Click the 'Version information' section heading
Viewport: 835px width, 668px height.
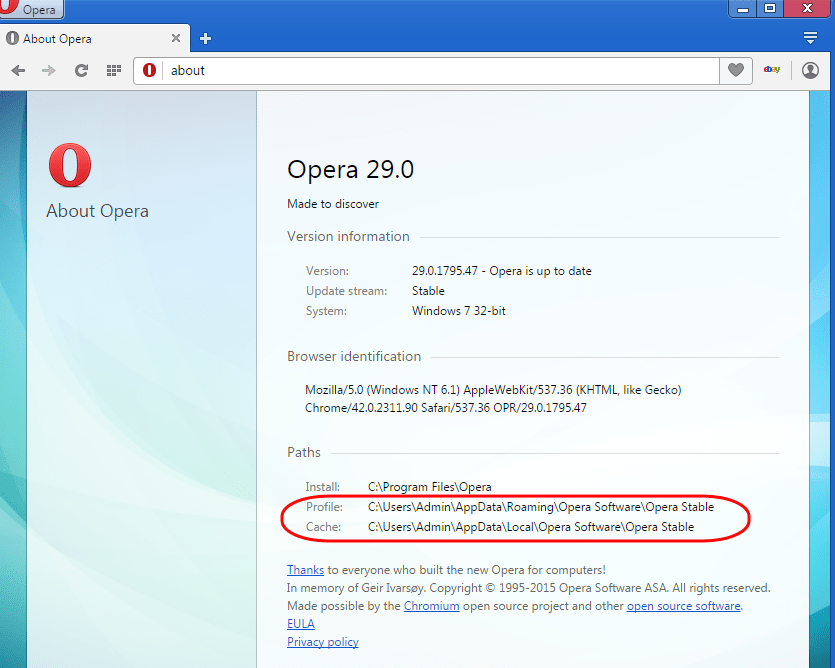click(348, 237)
